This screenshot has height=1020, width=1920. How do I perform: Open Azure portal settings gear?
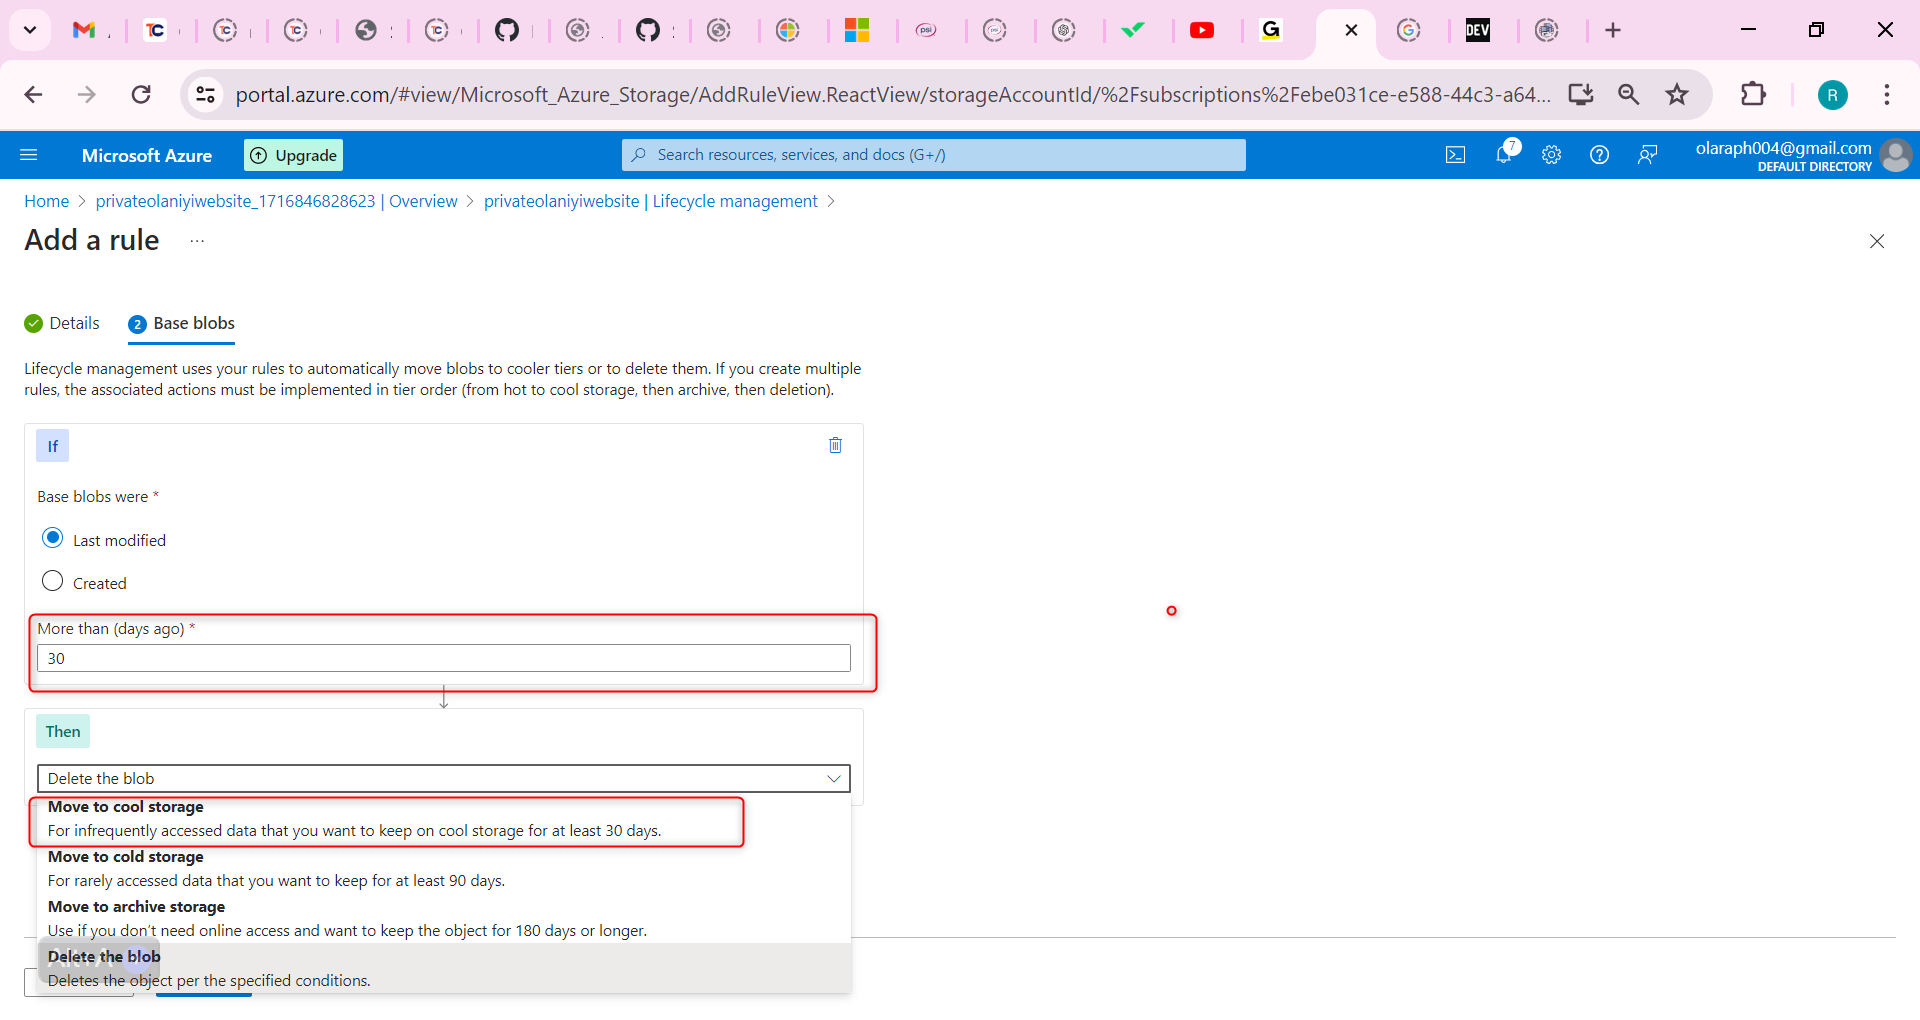[x=1551, y=155]
